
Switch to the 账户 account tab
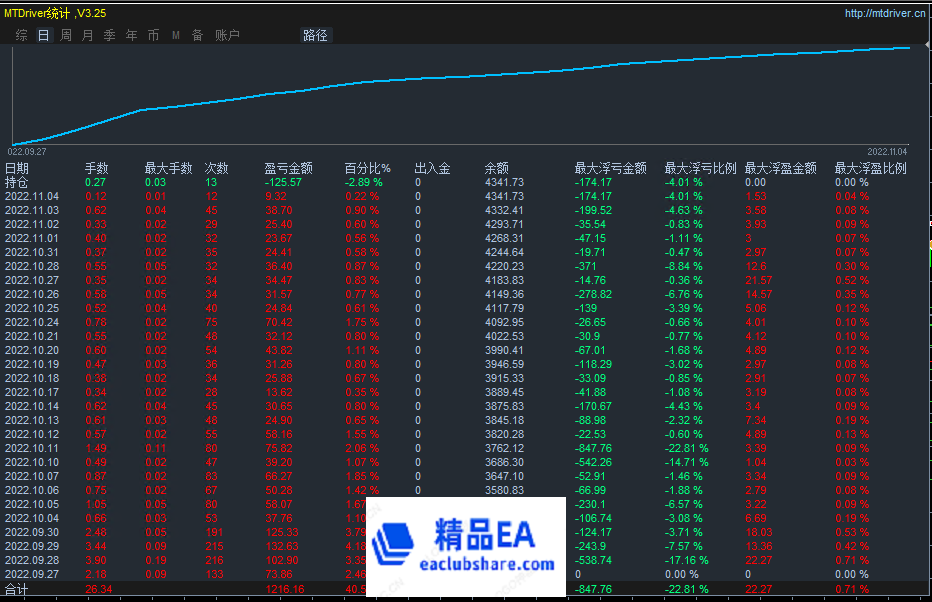point(227,35)
